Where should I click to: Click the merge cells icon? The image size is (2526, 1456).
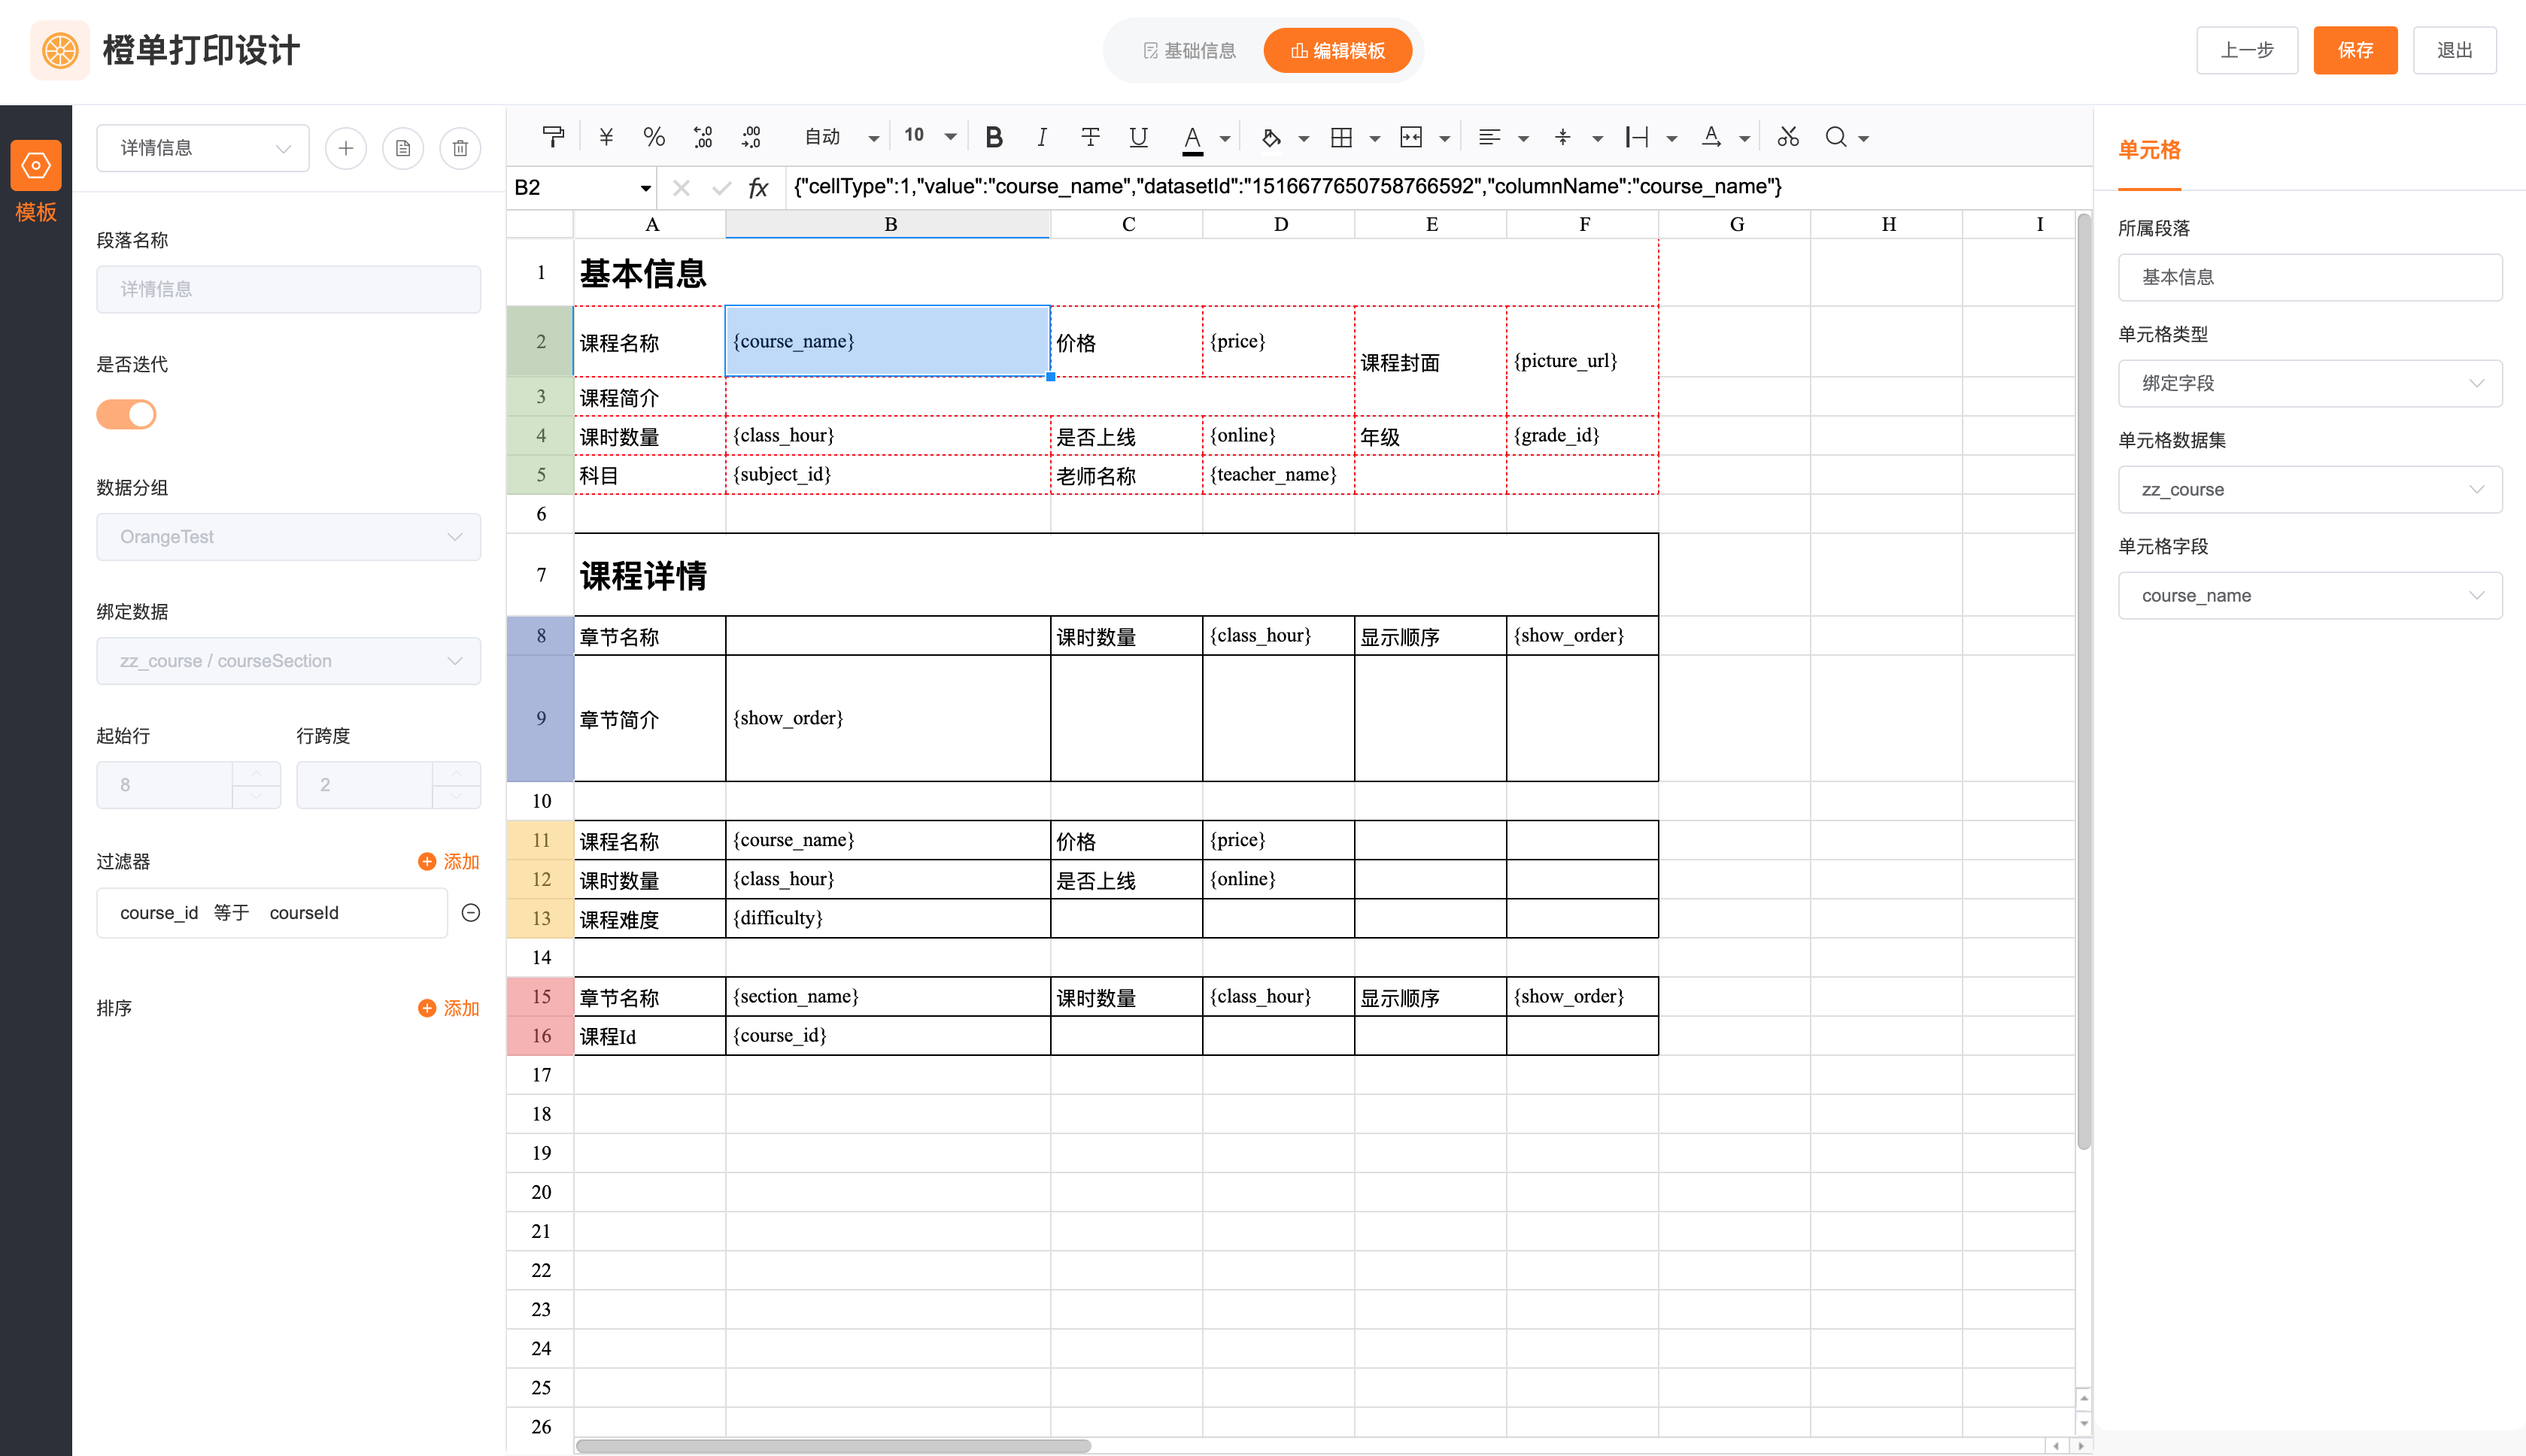1411,137
